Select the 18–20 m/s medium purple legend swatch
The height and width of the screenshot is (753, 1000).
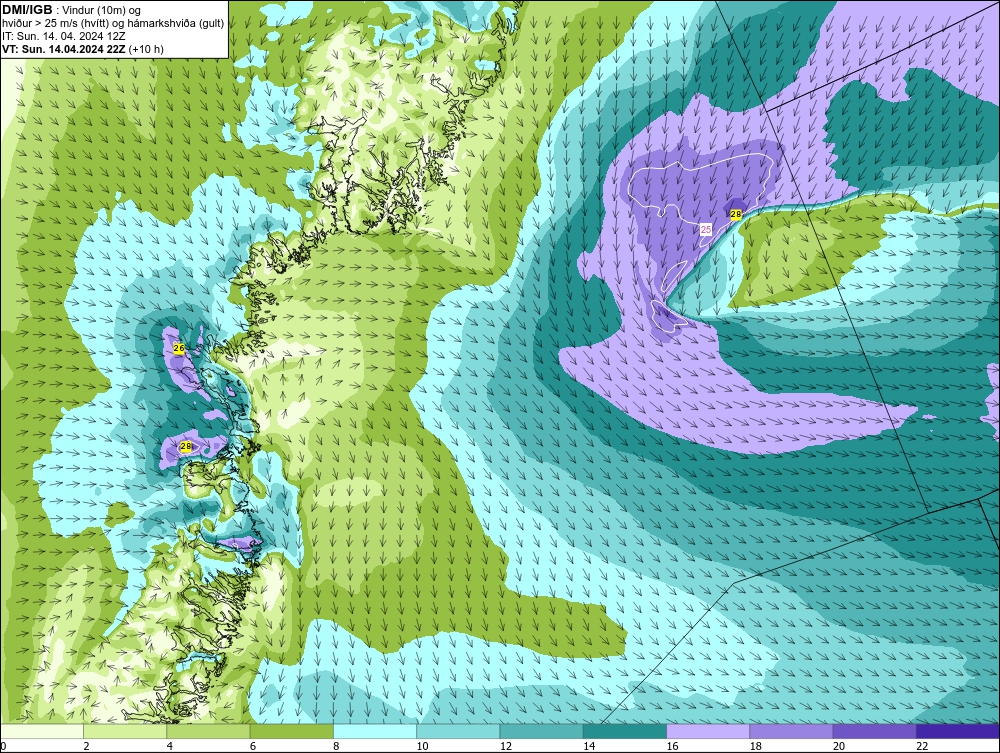[x=791, y=731]
